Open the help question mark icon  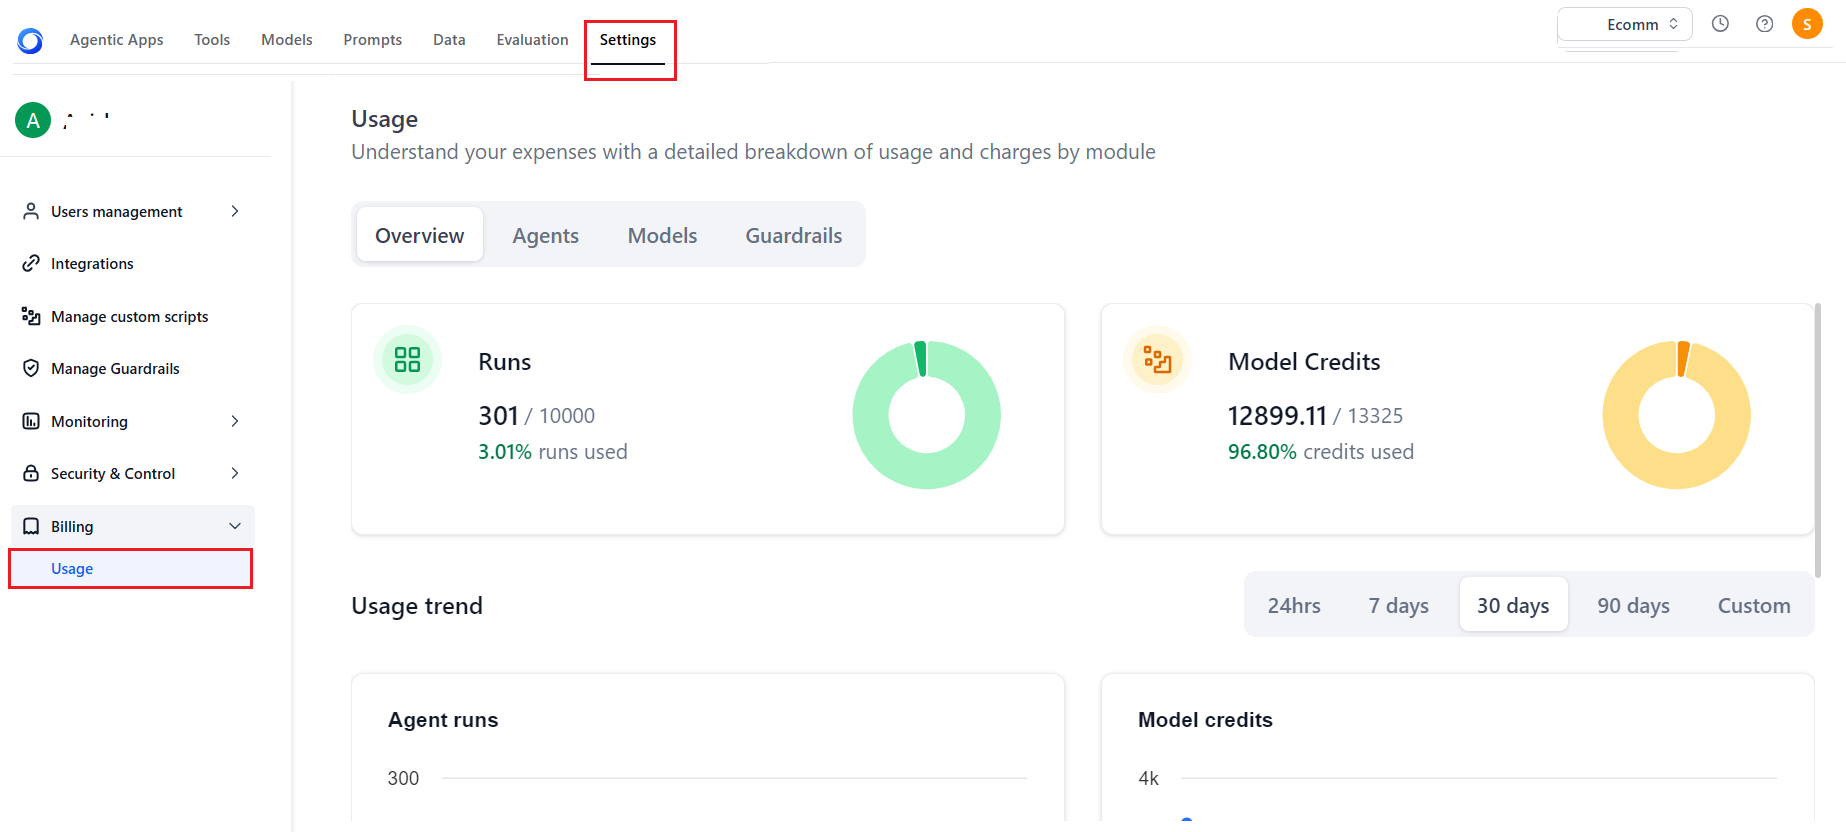[1764, 24]
